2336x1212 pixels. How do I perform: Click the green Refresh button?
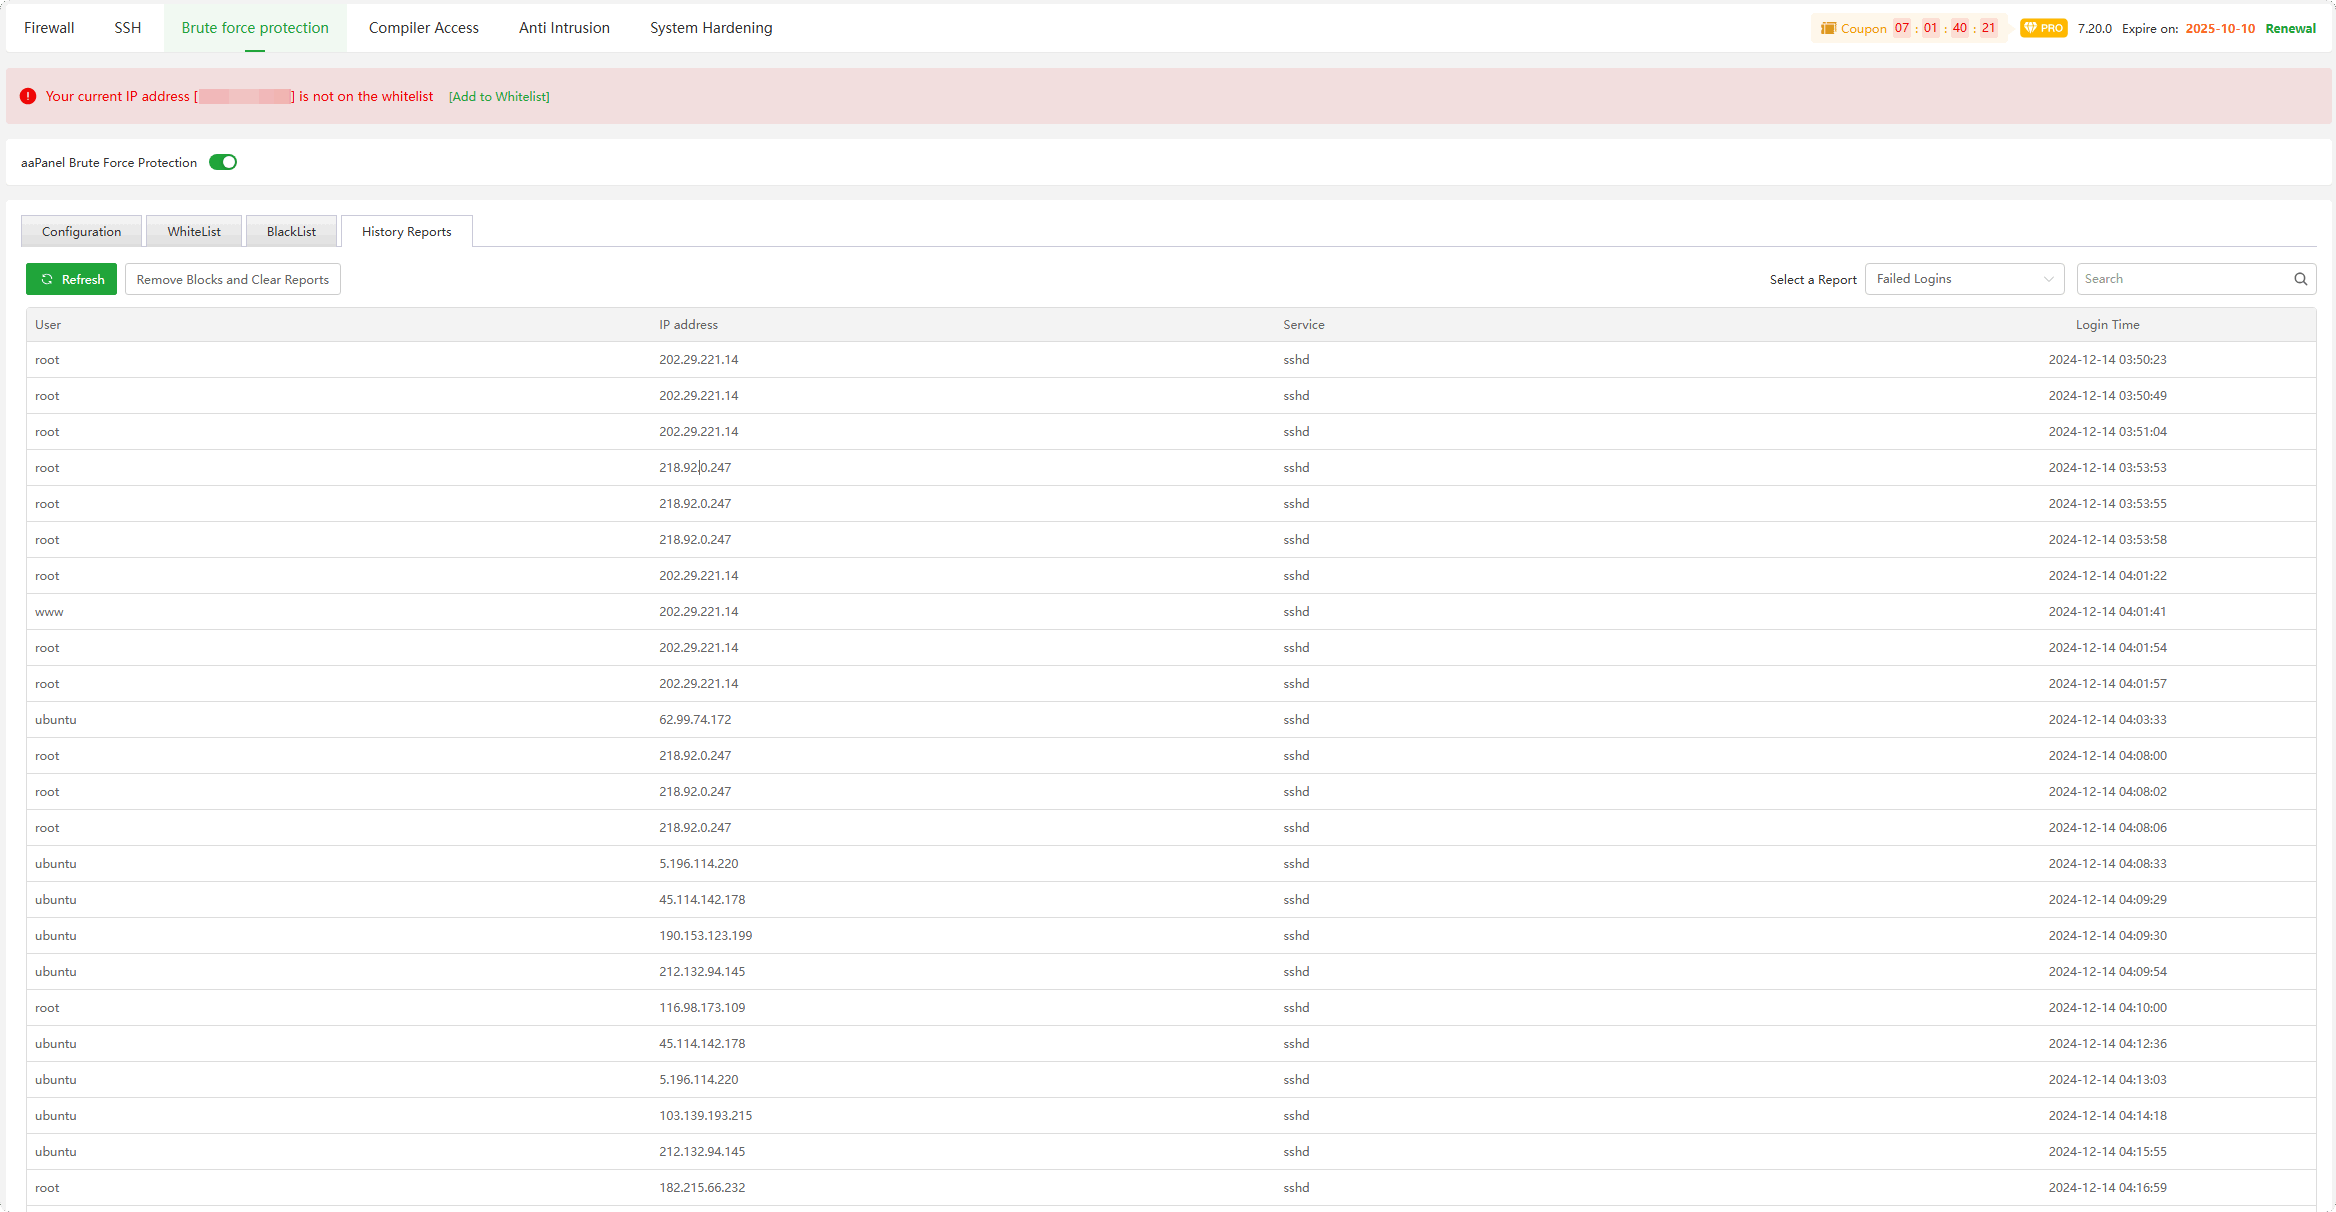(x=72, y=279)
